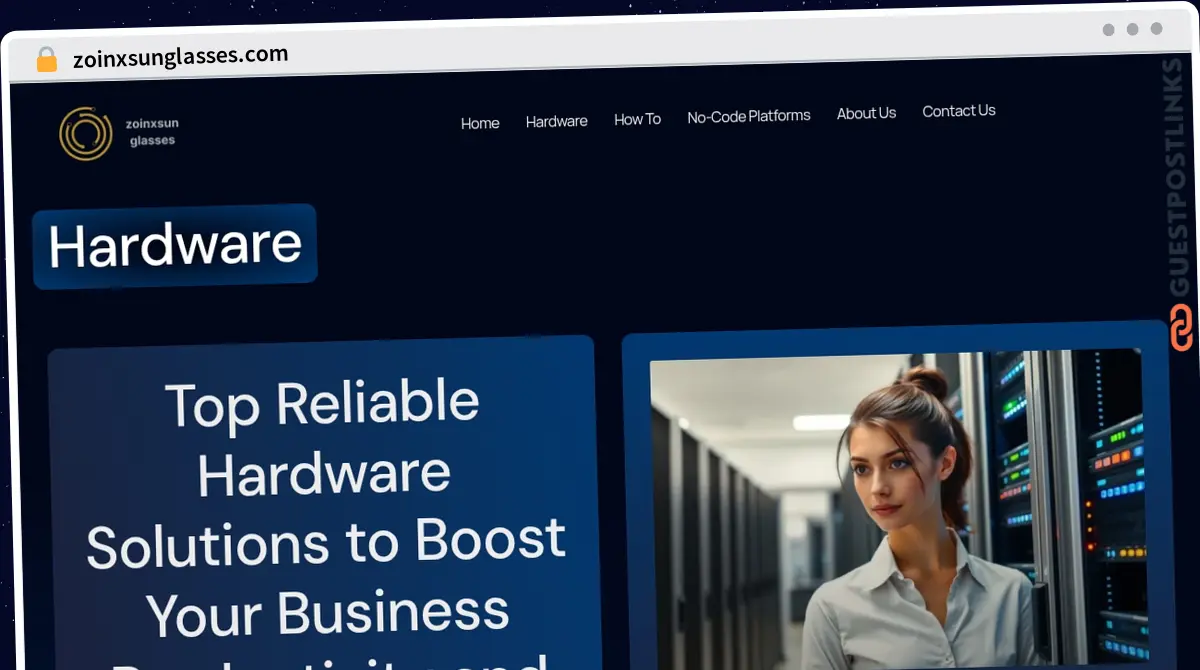Screen dimensions: 1200x670
Task: Click the zoinxsunglasses.com URL text
Action: 180,56
